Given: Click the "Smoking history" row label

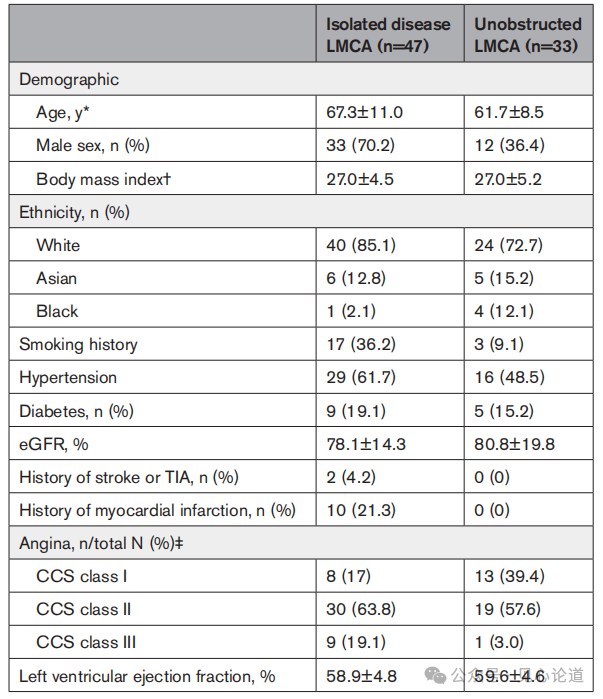Looking at the screenshot, I should (78, 344).
